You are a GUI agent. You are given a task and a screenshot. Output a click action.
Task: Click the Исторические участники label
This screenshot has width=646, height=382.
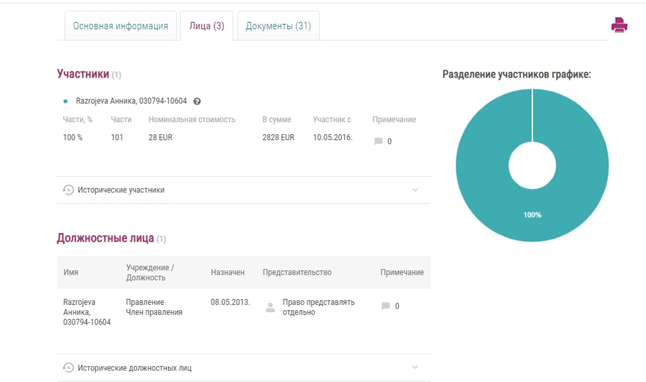(x=121, y=190)
